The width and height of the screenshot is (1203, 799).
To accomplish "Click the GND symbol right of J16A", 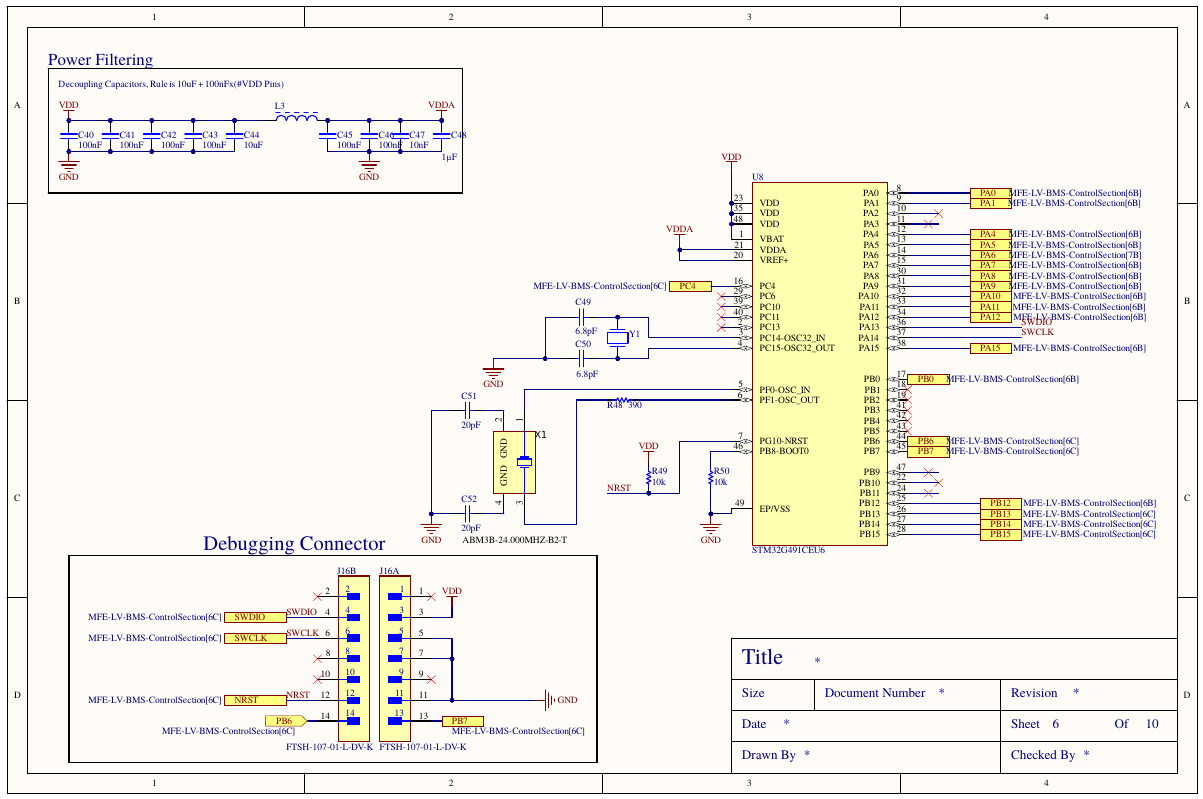I will [x=562, y=699].
